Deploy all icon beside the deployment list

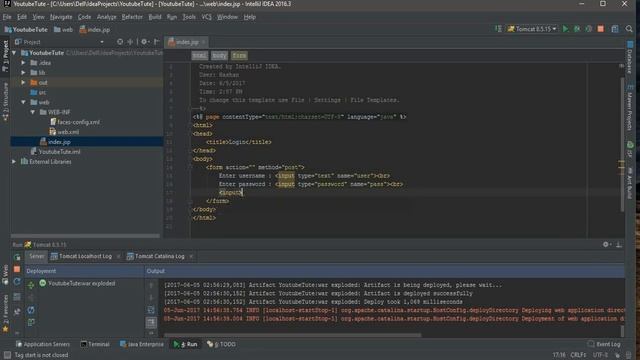(31, 285)
